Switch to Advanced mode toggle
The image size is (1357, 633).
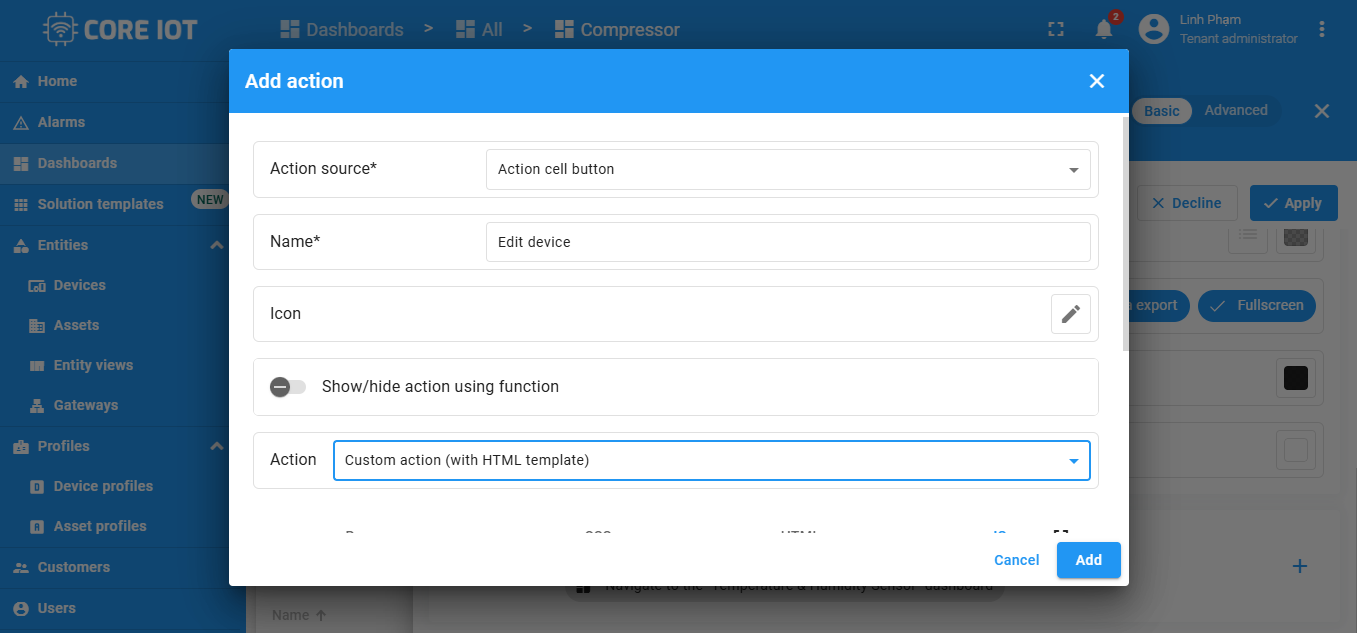[x=1235, y=111]
